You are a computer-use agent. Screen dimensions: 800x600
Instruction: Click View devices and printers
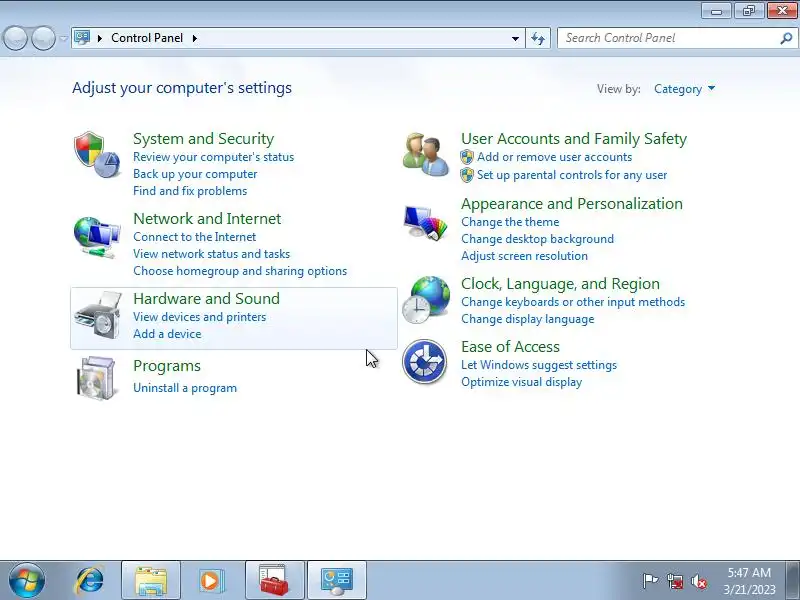point(199,317)
